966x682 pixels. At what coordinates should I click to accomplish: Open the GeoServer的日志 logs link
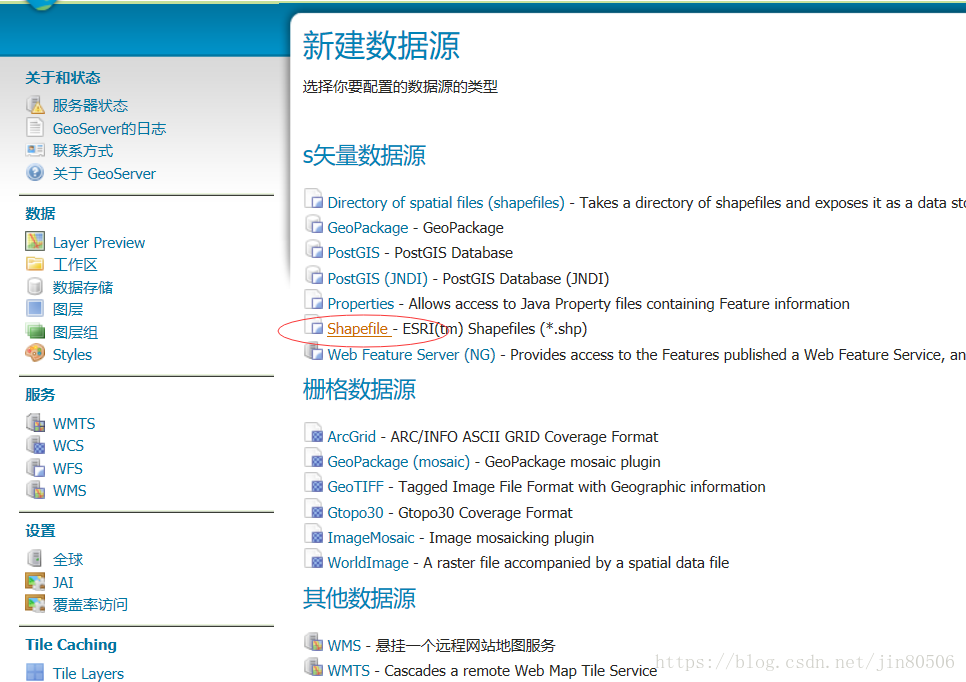(x=109, y=128)
